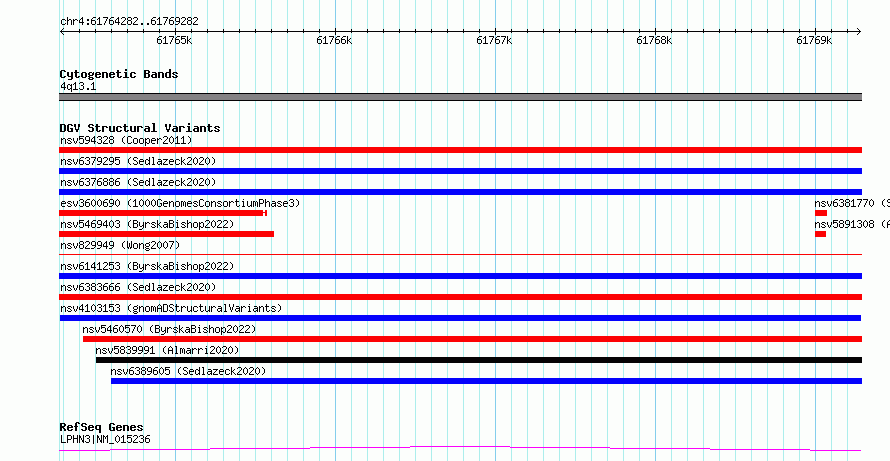The width and height of the screenshot is (890, 461).
Task: Click the DGV Structural Variants track heading
Action: pos(140,128)
